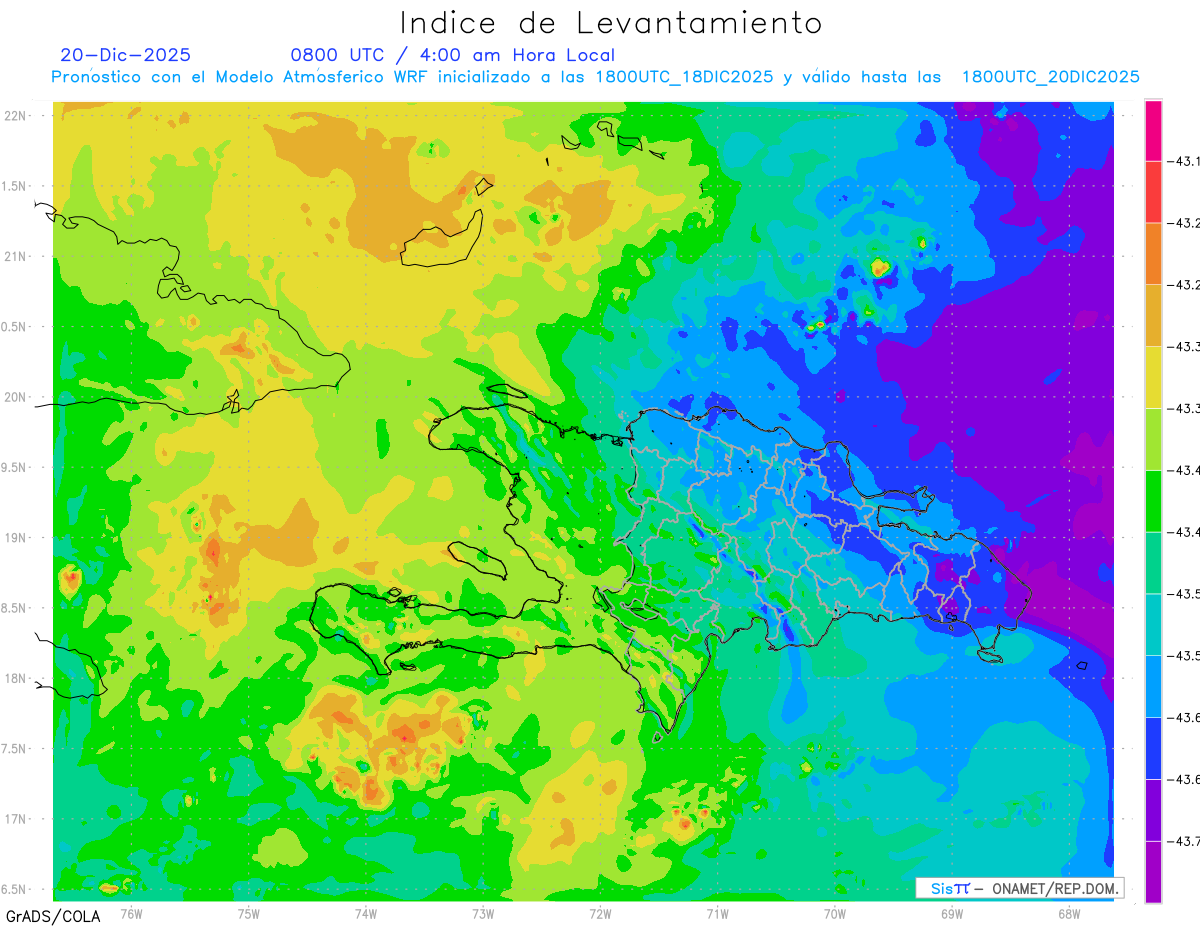The image size is (1200, 927).
Task: Click the title "Indice de Levantamiento"
Action: click(610, 23)
